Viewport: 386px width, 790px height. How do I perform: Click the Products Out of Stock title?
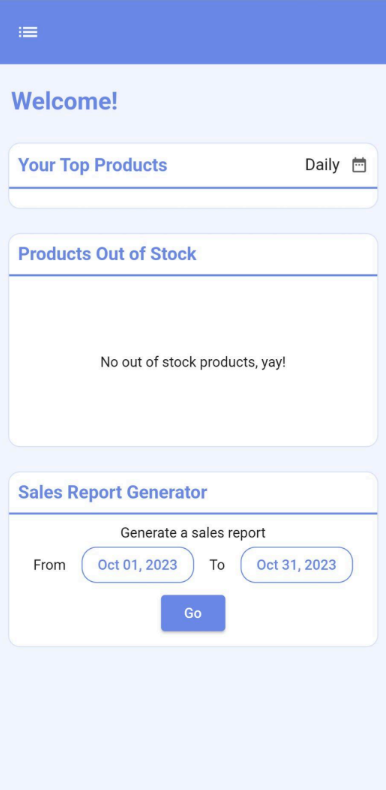(x=107, y=254)
